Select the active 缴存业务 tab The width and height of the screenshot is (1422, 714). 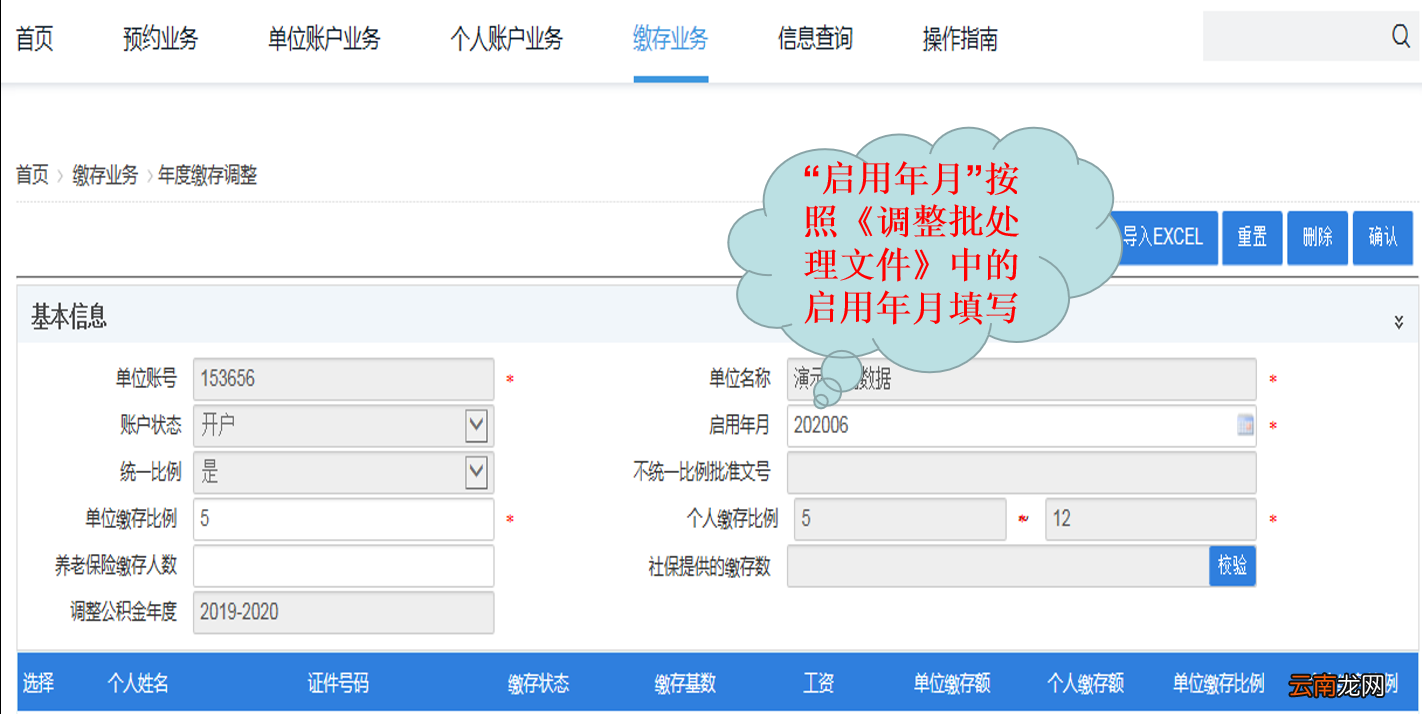(x=670, y=39)
